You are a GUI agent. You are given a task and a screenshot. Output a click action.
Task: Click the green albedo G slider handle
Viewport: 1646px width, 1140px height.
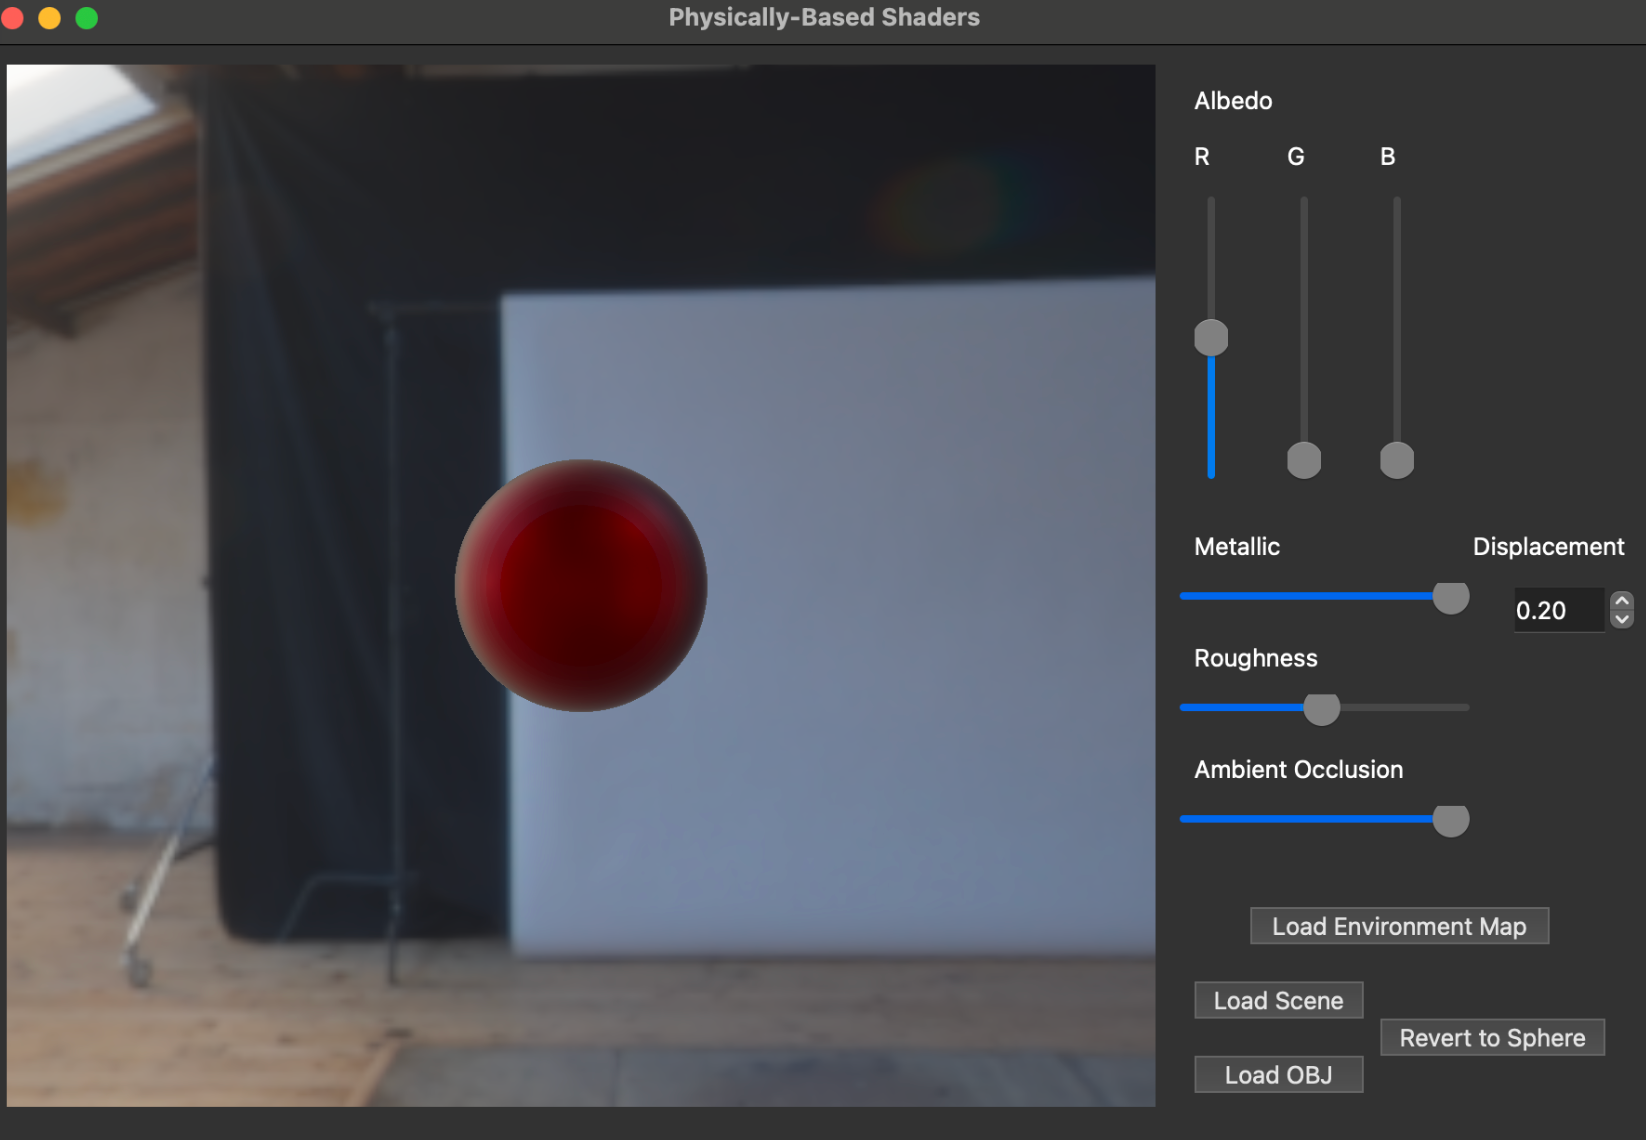pos(1304,460)
